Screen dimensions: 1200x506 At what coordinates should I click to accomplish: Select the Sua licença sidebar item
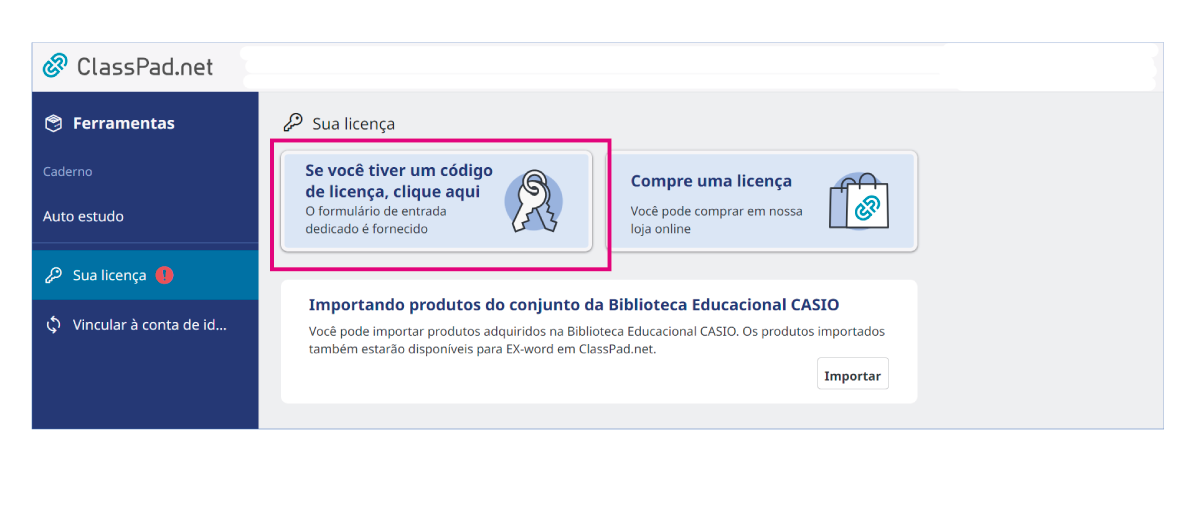click(145, 275)
